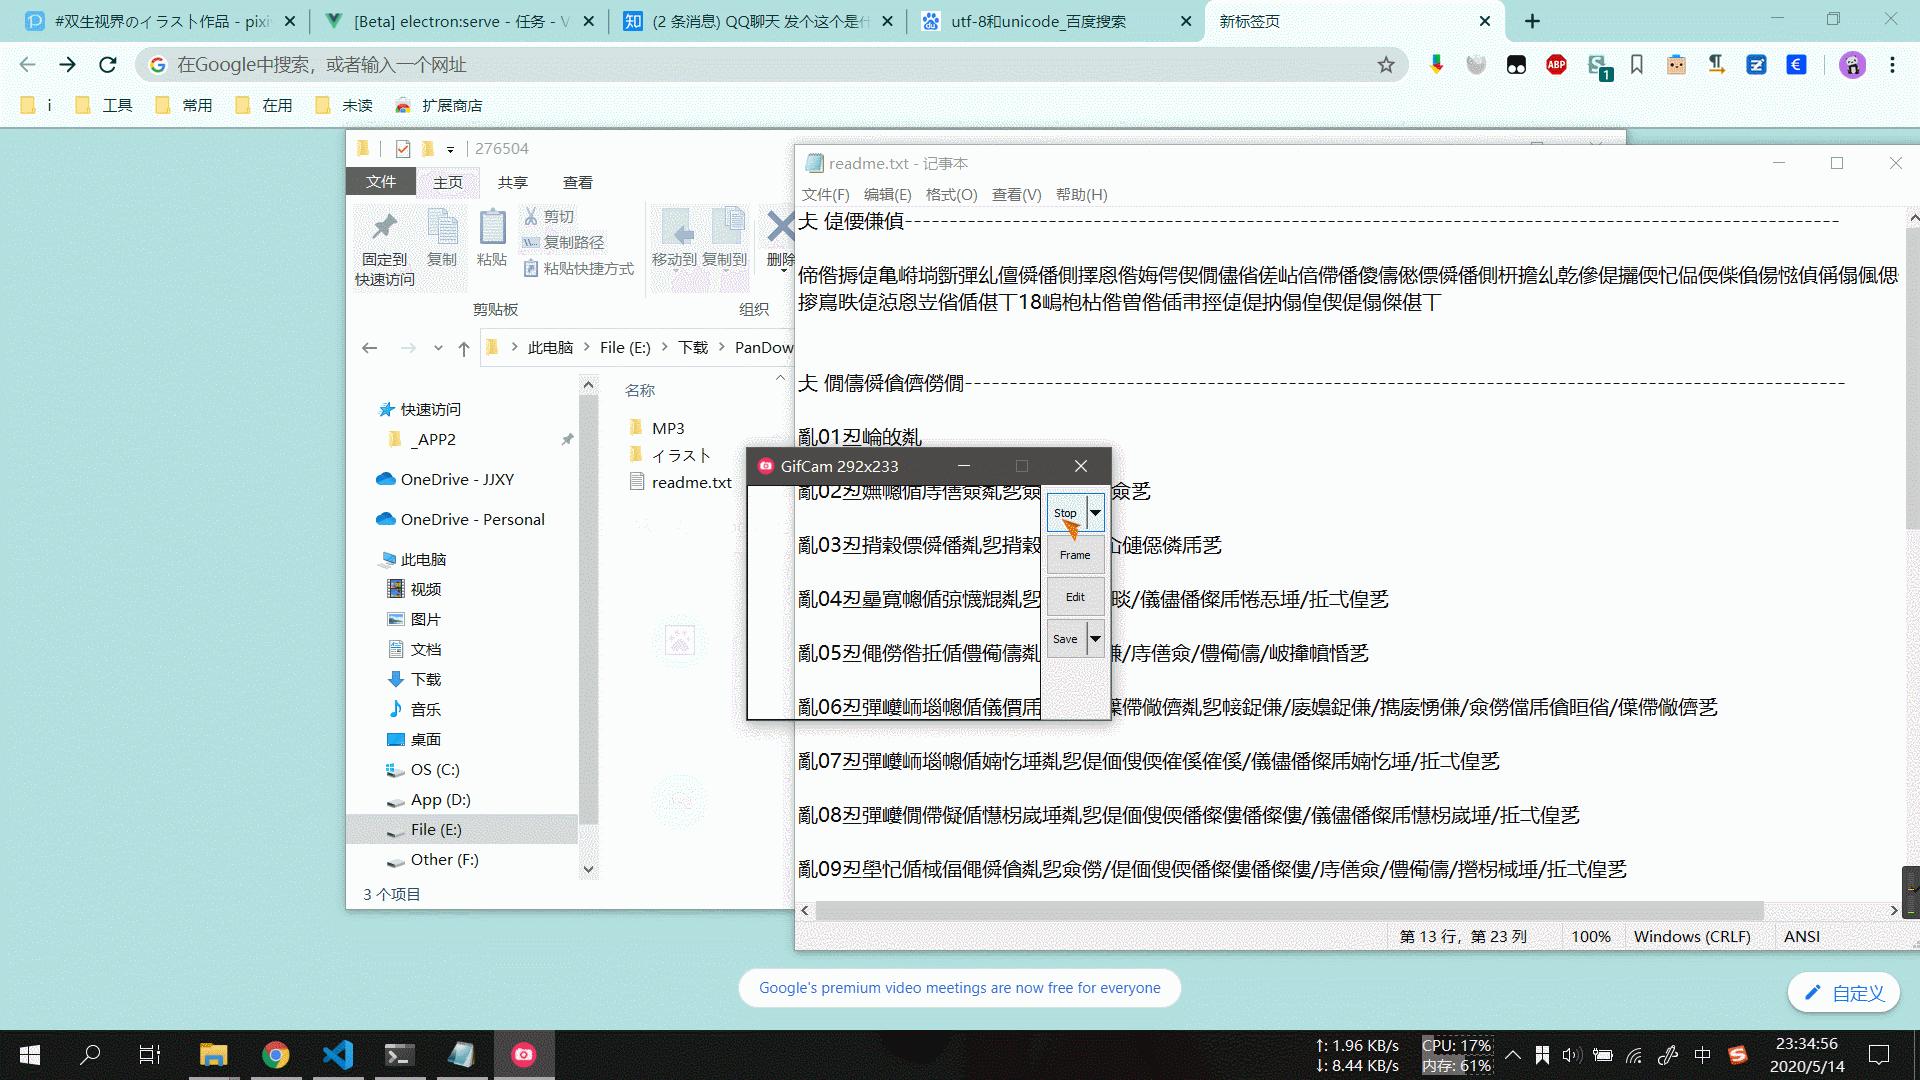Toggle the pin next to _APP2
1920x1080 pixels.
click(567, 439)
